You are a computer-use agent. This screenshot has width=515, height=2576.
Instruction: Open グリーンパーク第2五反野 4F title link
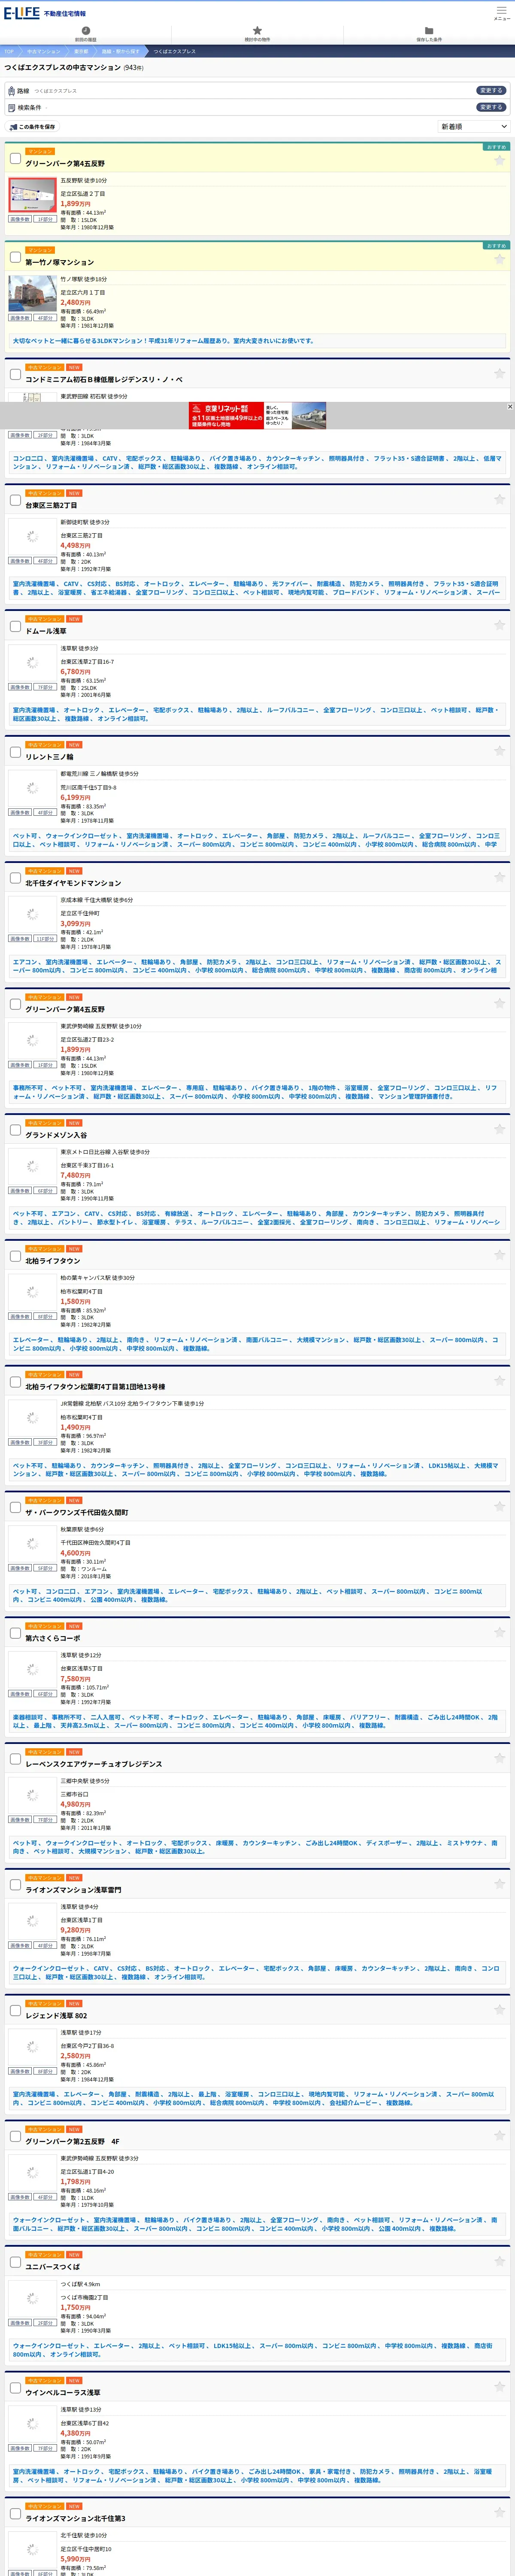72,2142
